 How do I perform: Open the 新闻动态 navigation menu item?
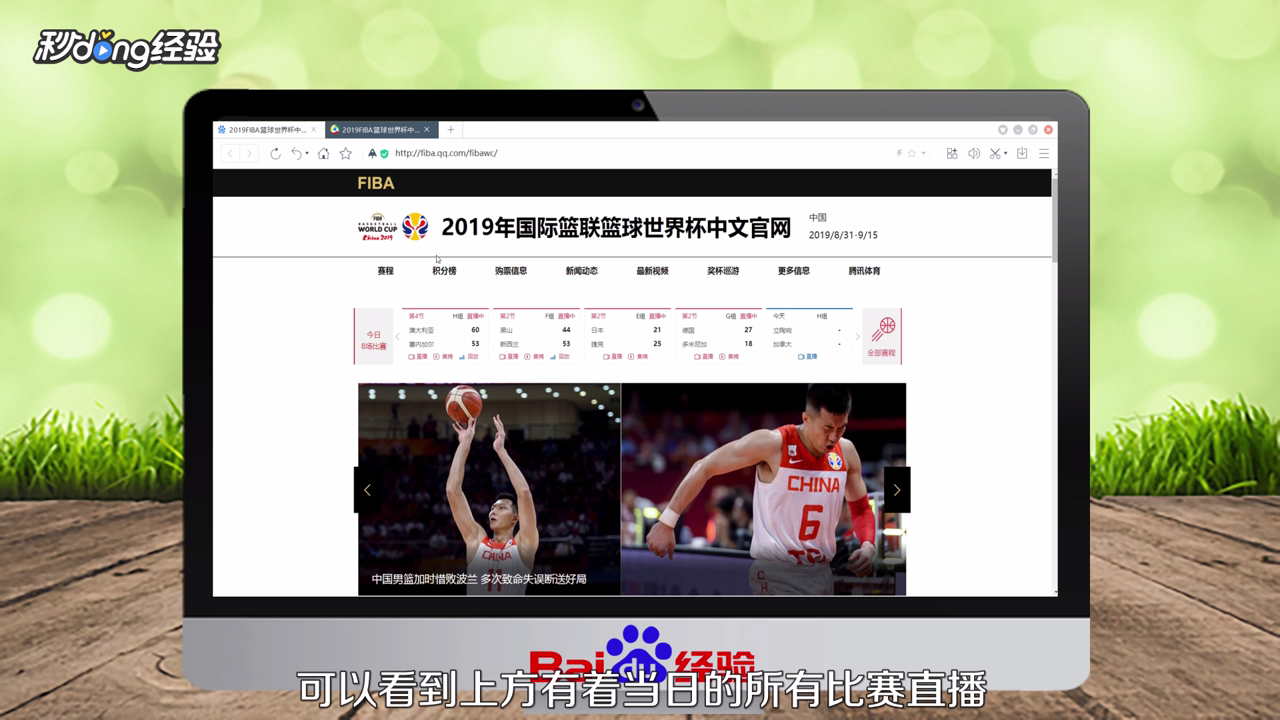[581, 271]
